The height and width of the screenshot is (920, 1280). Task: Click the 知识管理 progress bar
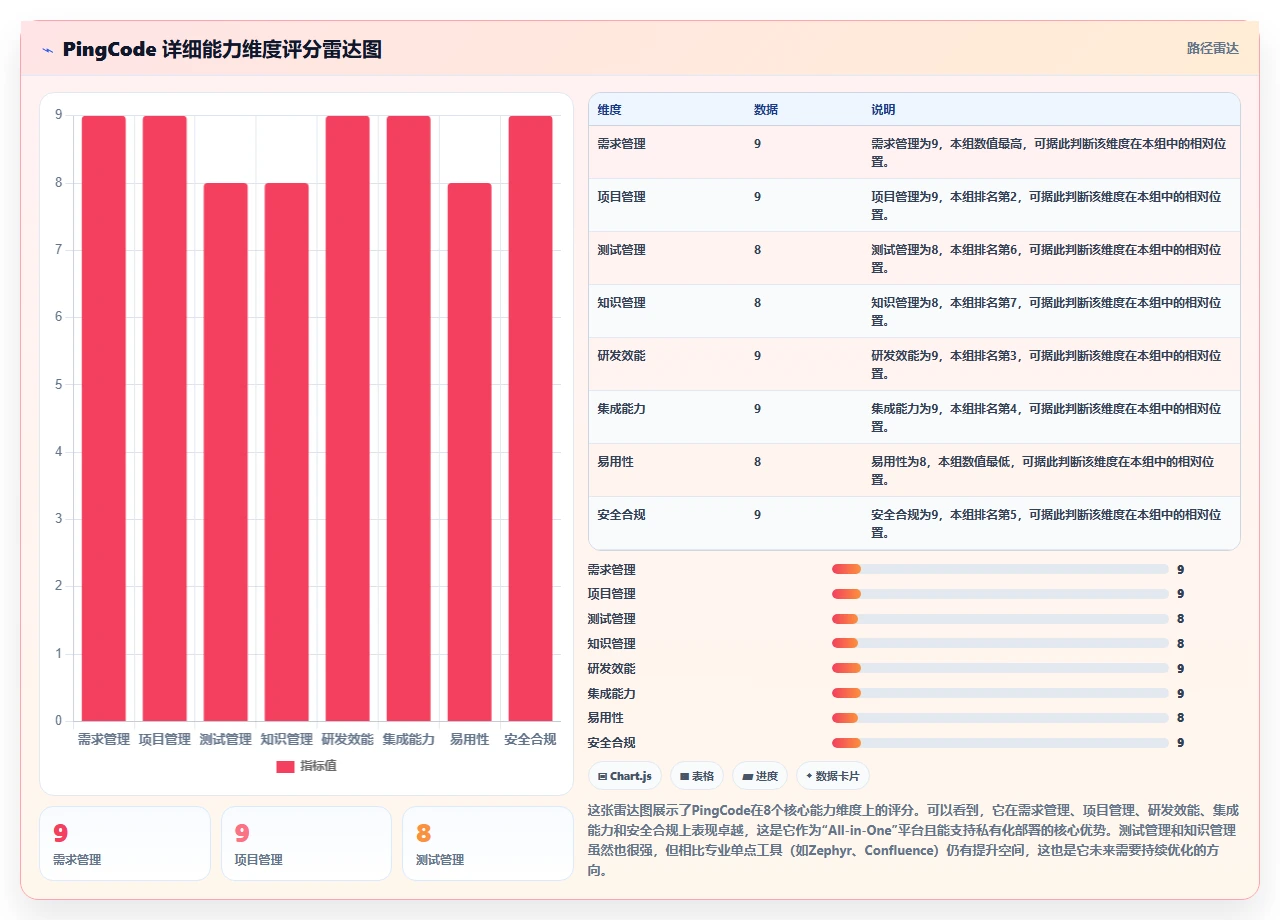(1000, 644)
